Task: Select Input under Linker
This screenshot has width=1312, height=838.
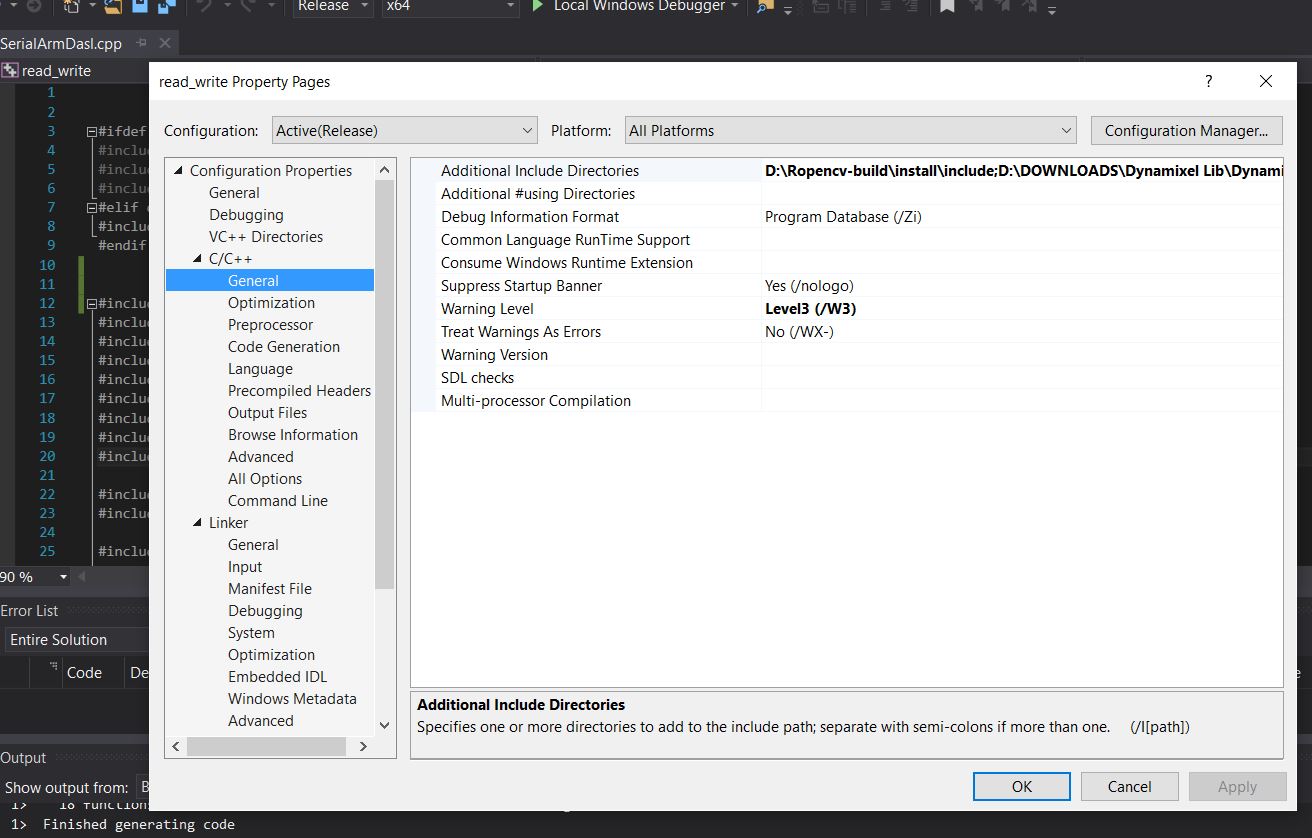Action: pos(245,567)
